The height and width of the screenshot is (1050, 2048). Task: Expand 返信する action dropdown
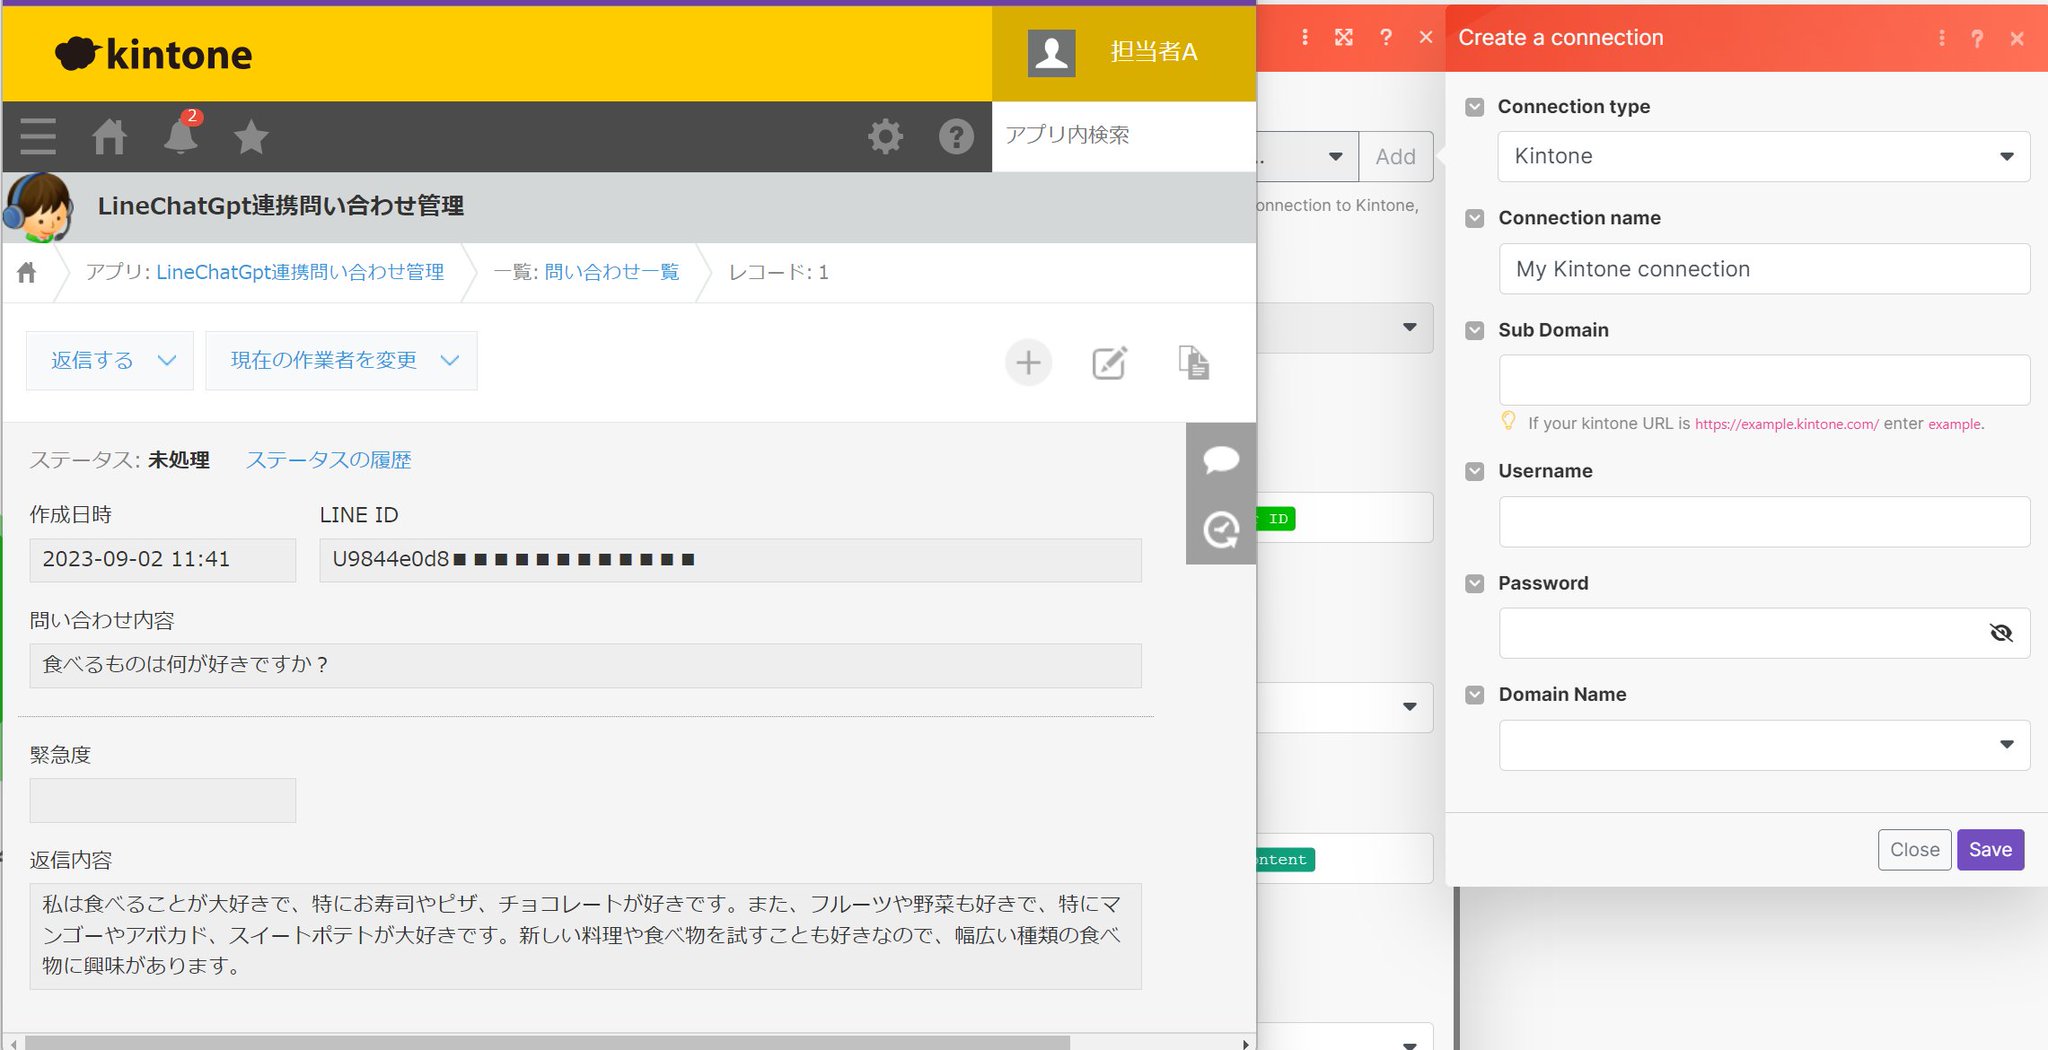tap(110, 361)
